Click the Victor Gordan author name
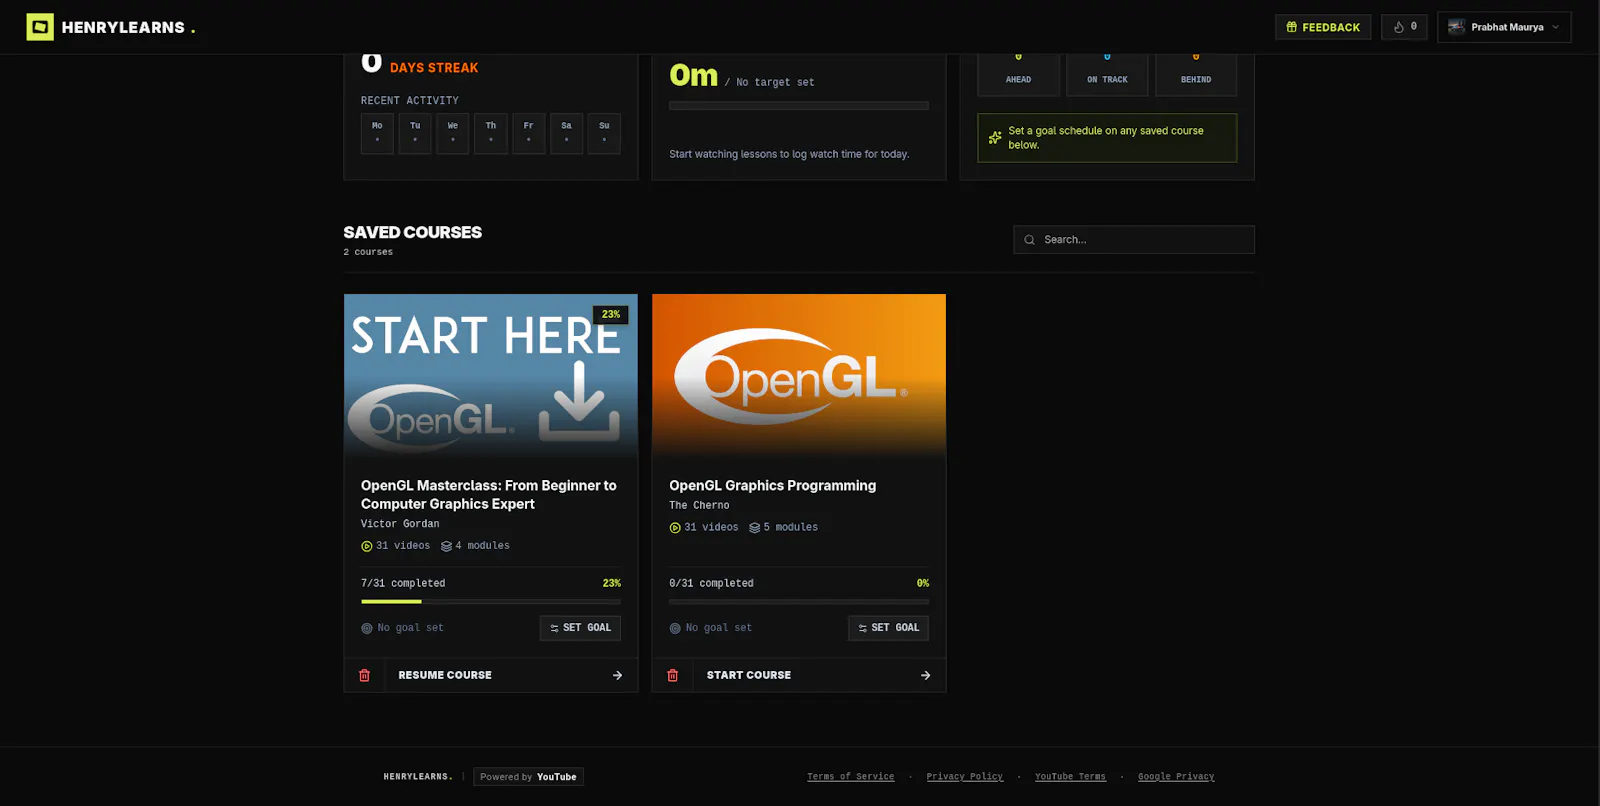Screen dimensions: 1600x806 tap(400, 524)
